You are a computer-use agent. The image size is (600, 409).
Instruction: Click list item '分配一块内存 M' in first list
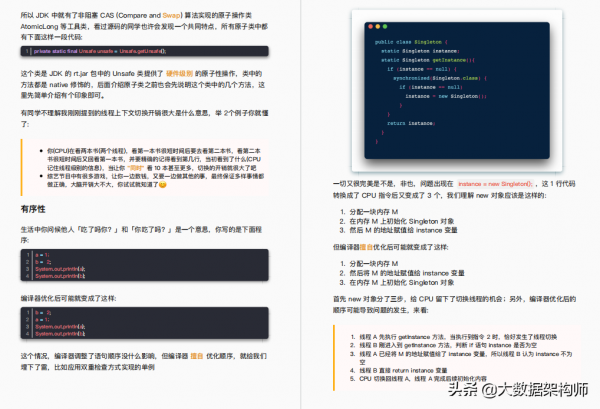click(376, 212)
